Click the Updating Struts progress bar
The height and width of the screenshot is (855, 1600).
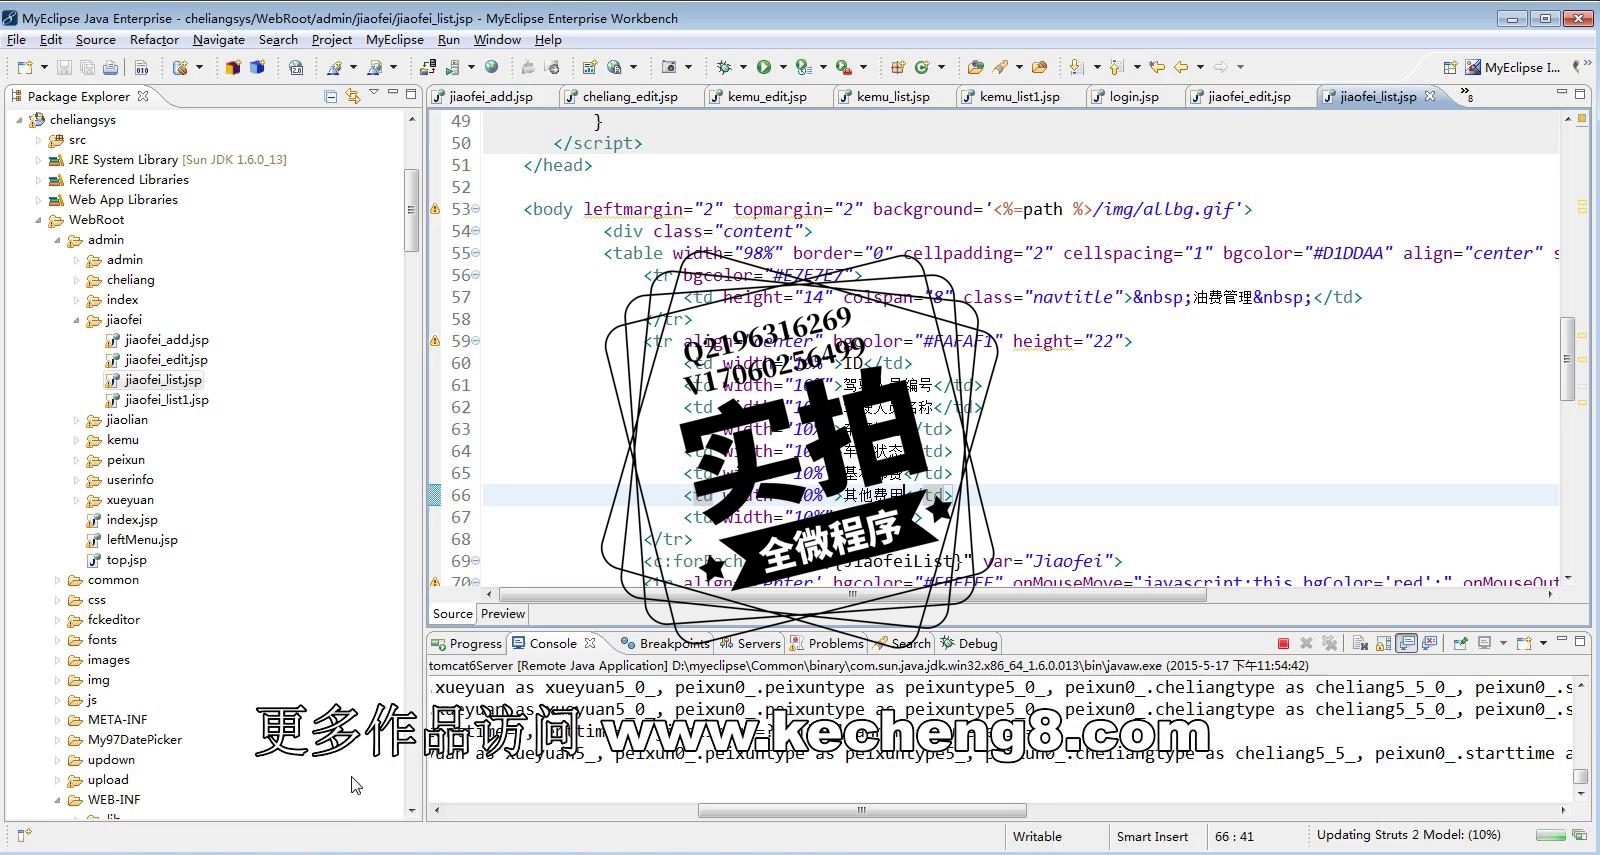[x=1551, y=835]
